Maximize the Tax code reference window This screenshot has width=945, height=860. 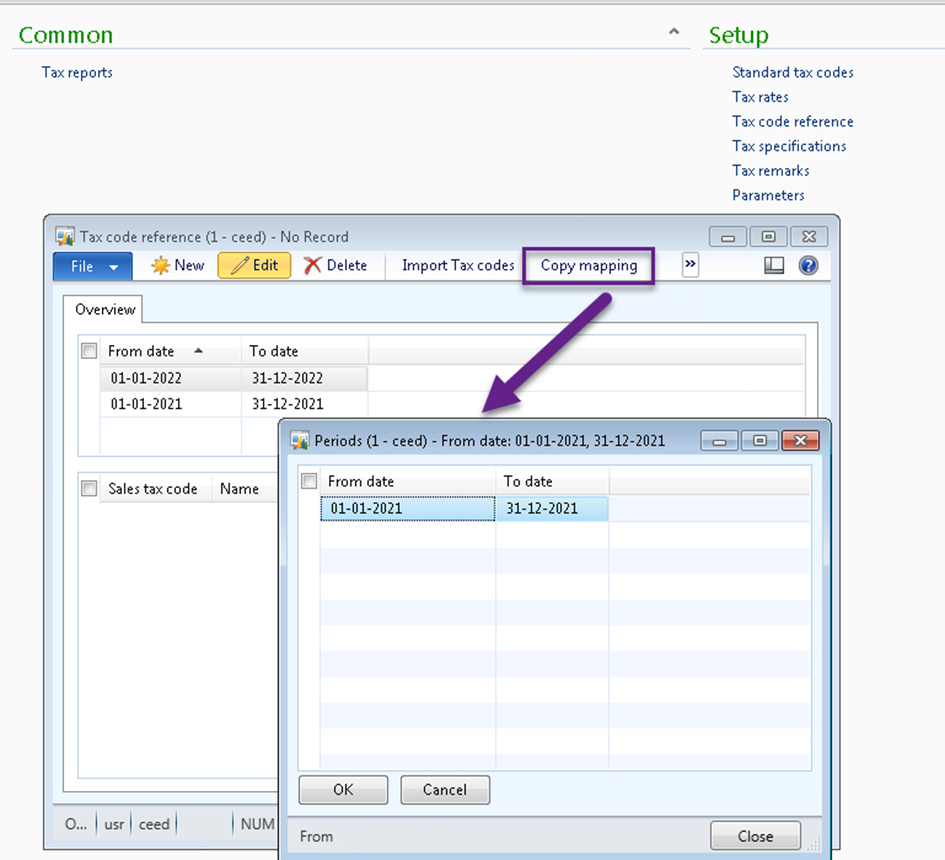pos(768,237)
